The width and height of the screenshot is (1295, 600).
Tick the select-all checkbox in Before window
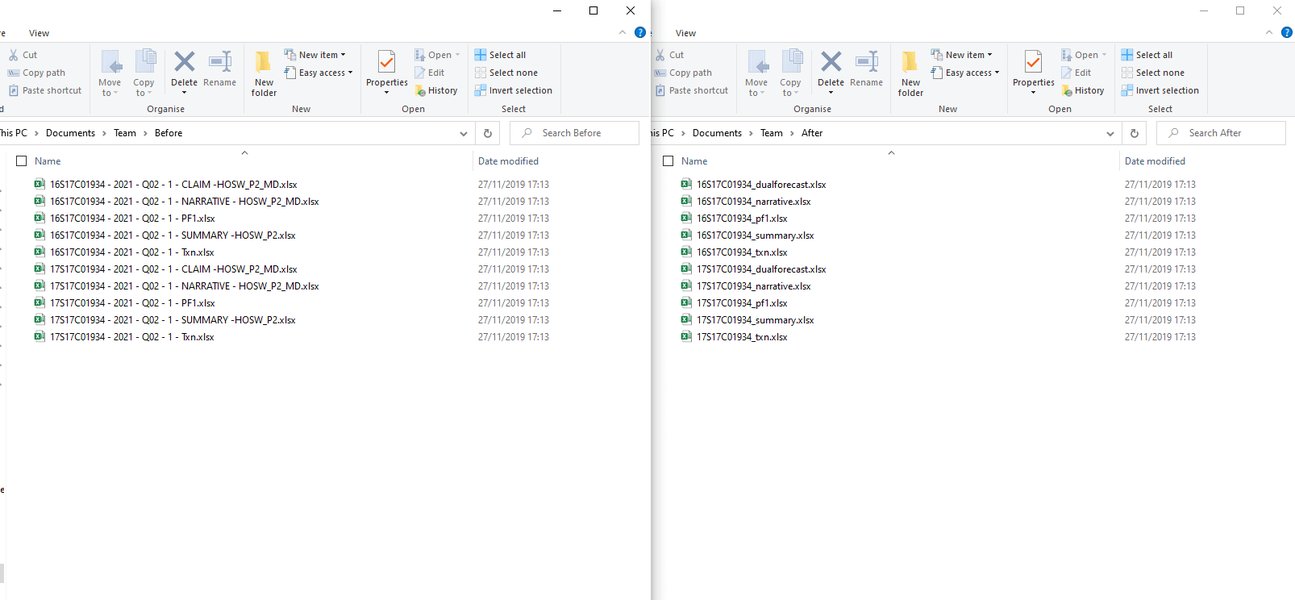click(21, 161)
